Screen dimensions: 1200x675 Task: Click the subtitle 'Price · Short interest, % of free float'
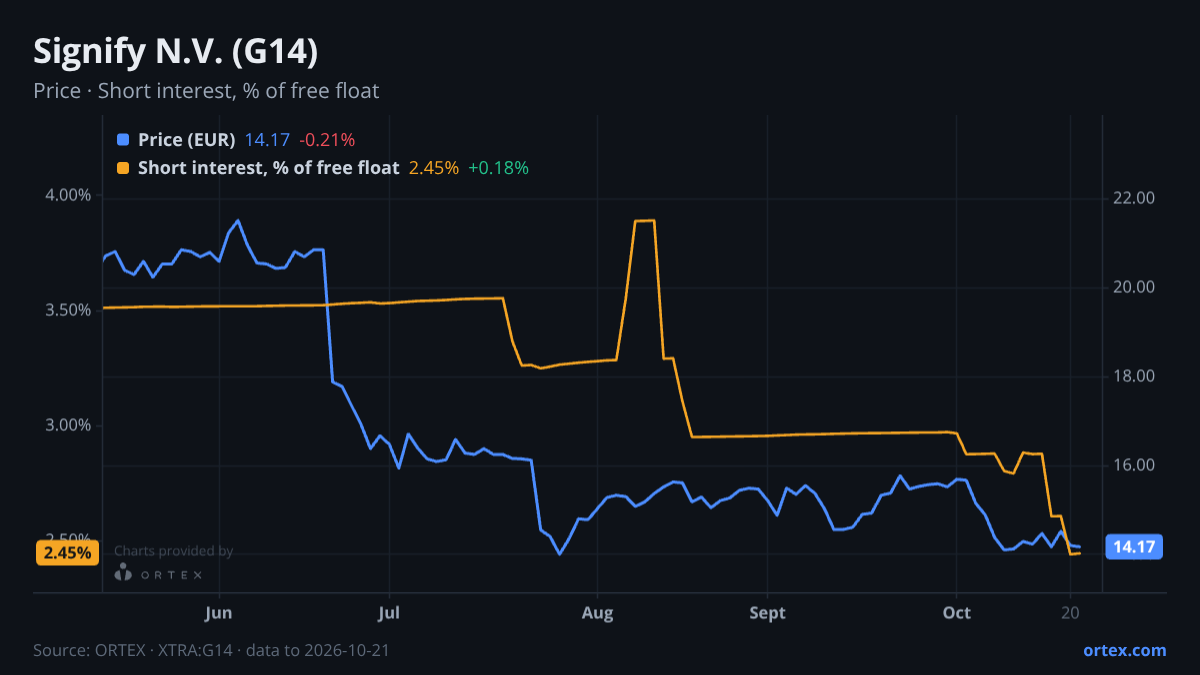tap(206, 91)
